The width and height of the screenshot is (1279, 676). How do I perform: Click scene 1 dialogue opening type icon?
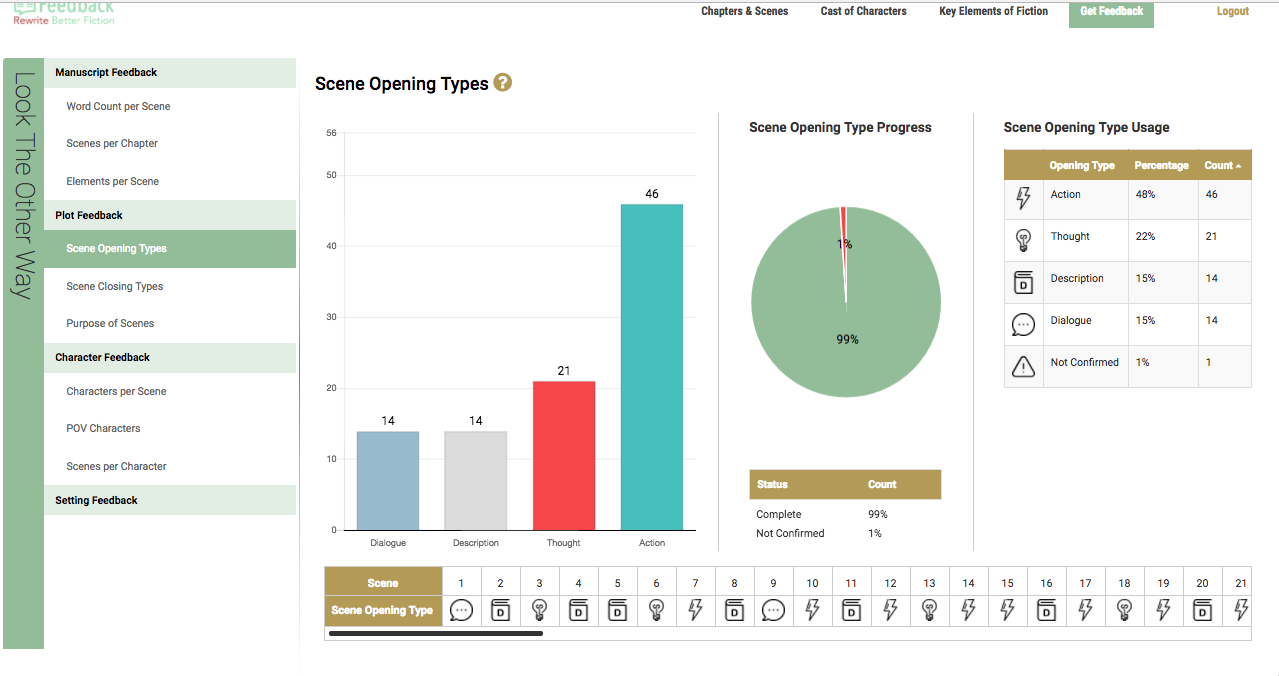461,610
